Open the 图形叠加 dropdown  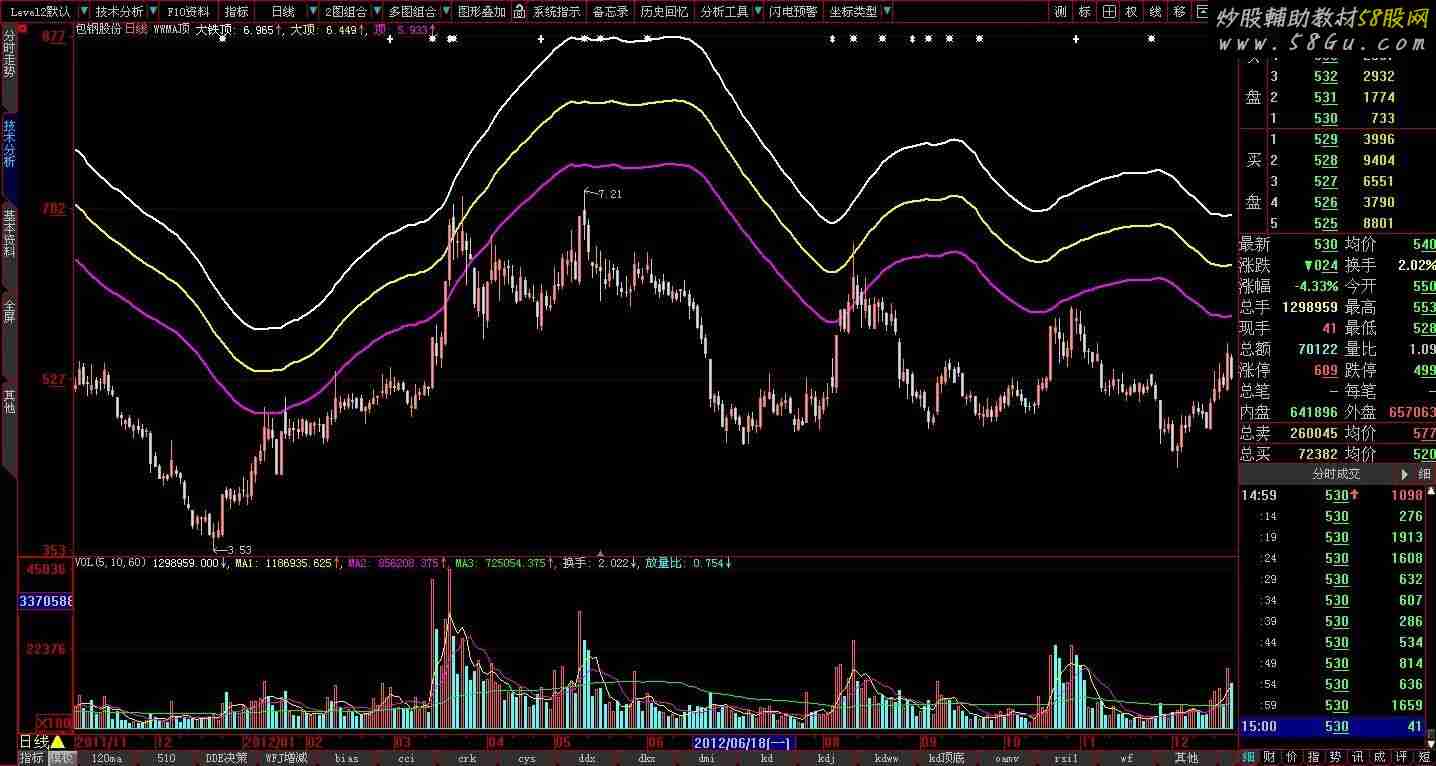[482, 12]
